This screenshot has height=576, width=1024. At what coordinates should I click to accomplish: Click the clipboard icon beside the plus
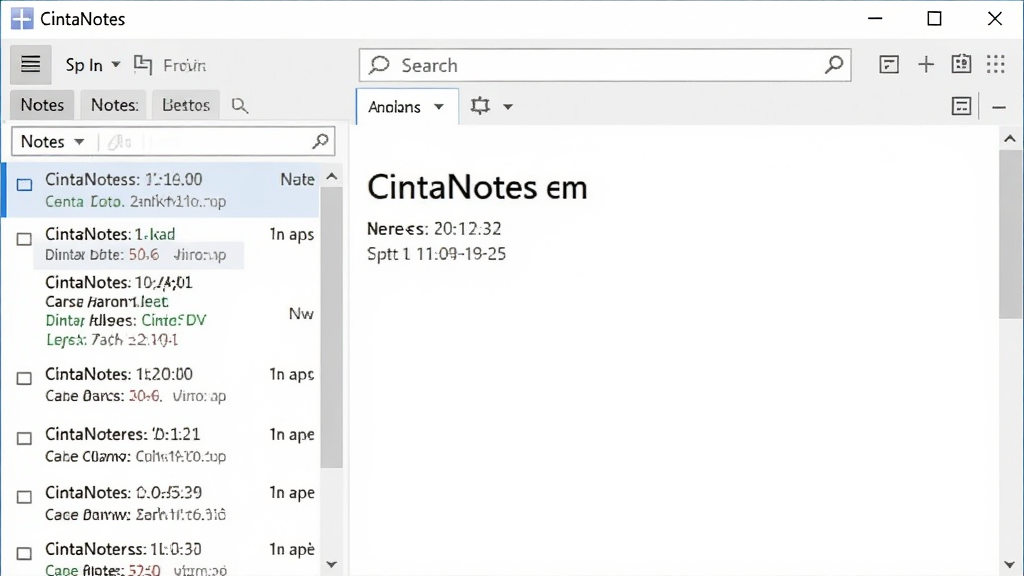click(x=961, y=64)
